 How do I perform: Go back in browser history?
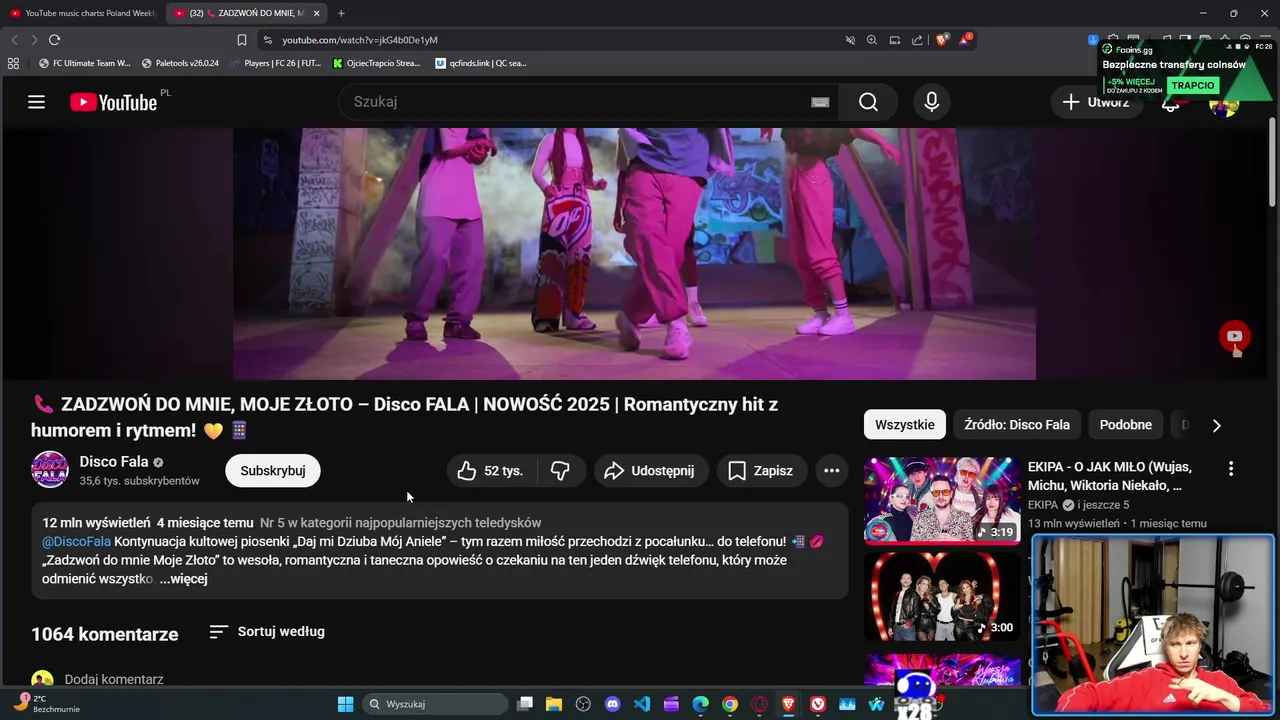point(14,40)
